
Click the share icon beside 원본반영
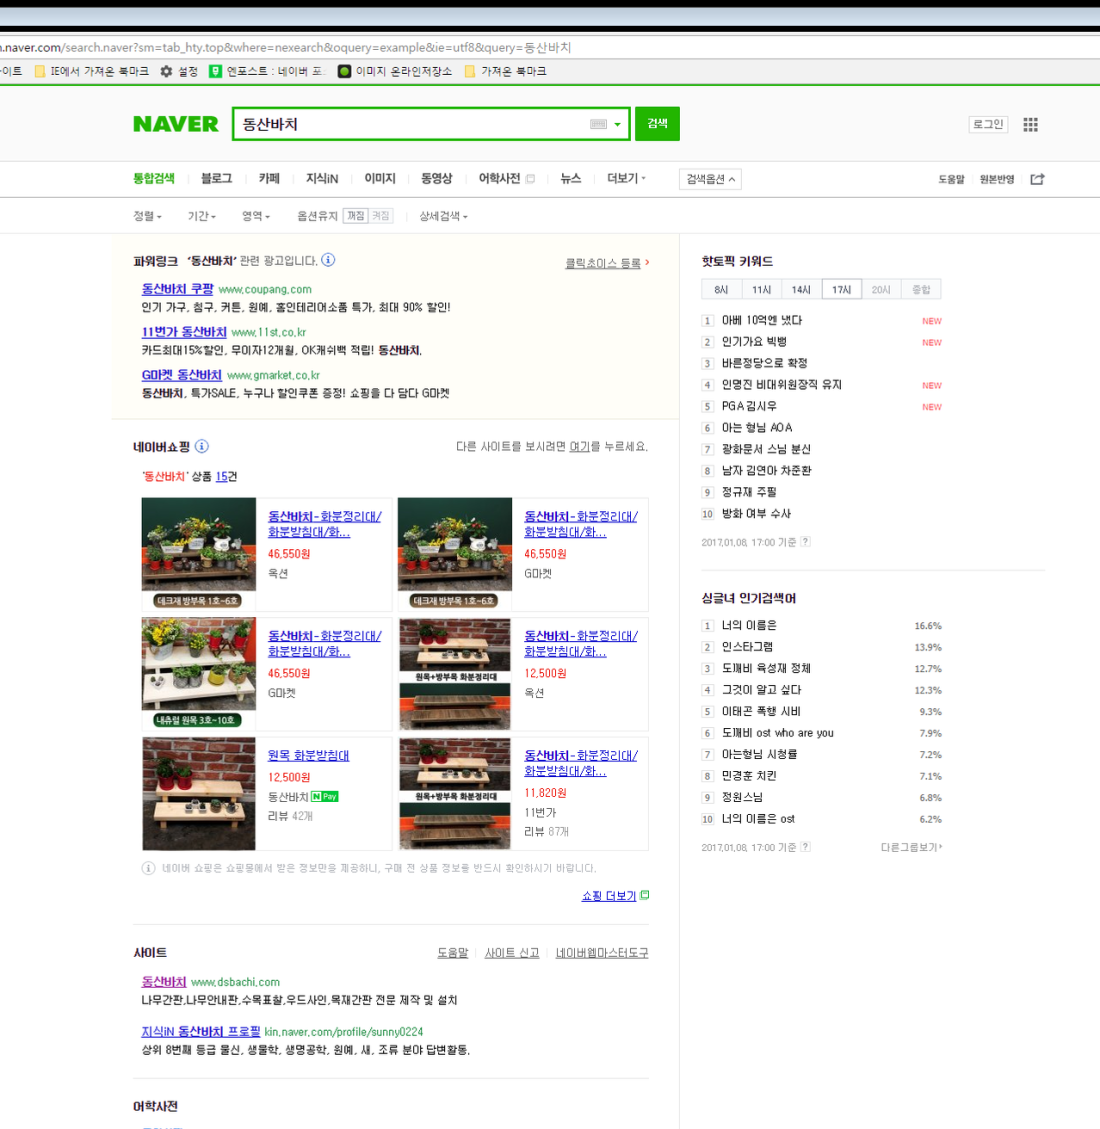pyautogui.click(x=1037, y=179)
